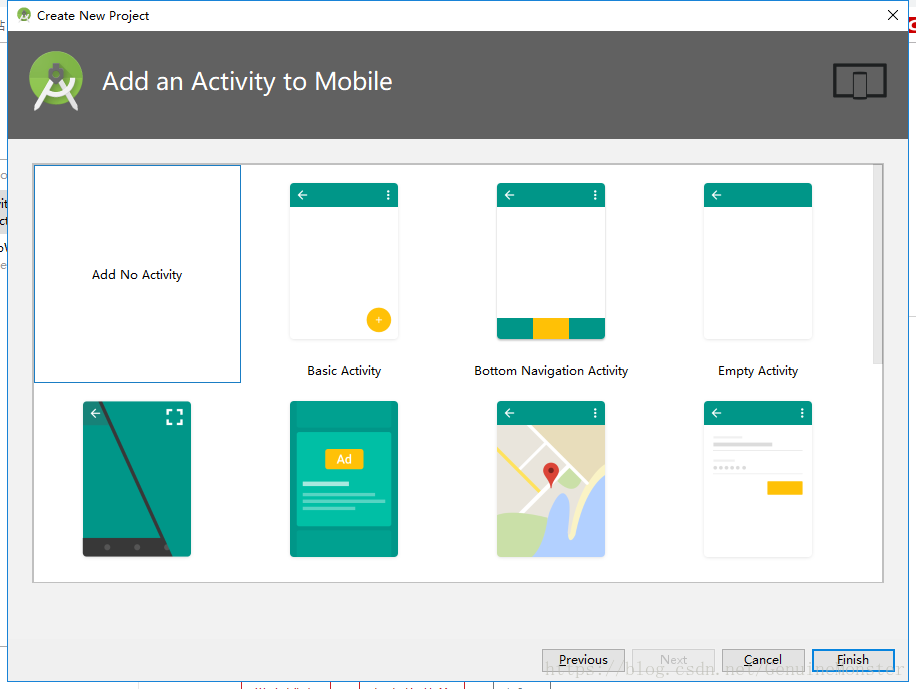The height and width of the screenshot is (689, 916).
Task: Select the Login Activity template thumbnail
Action: point(758,479)
